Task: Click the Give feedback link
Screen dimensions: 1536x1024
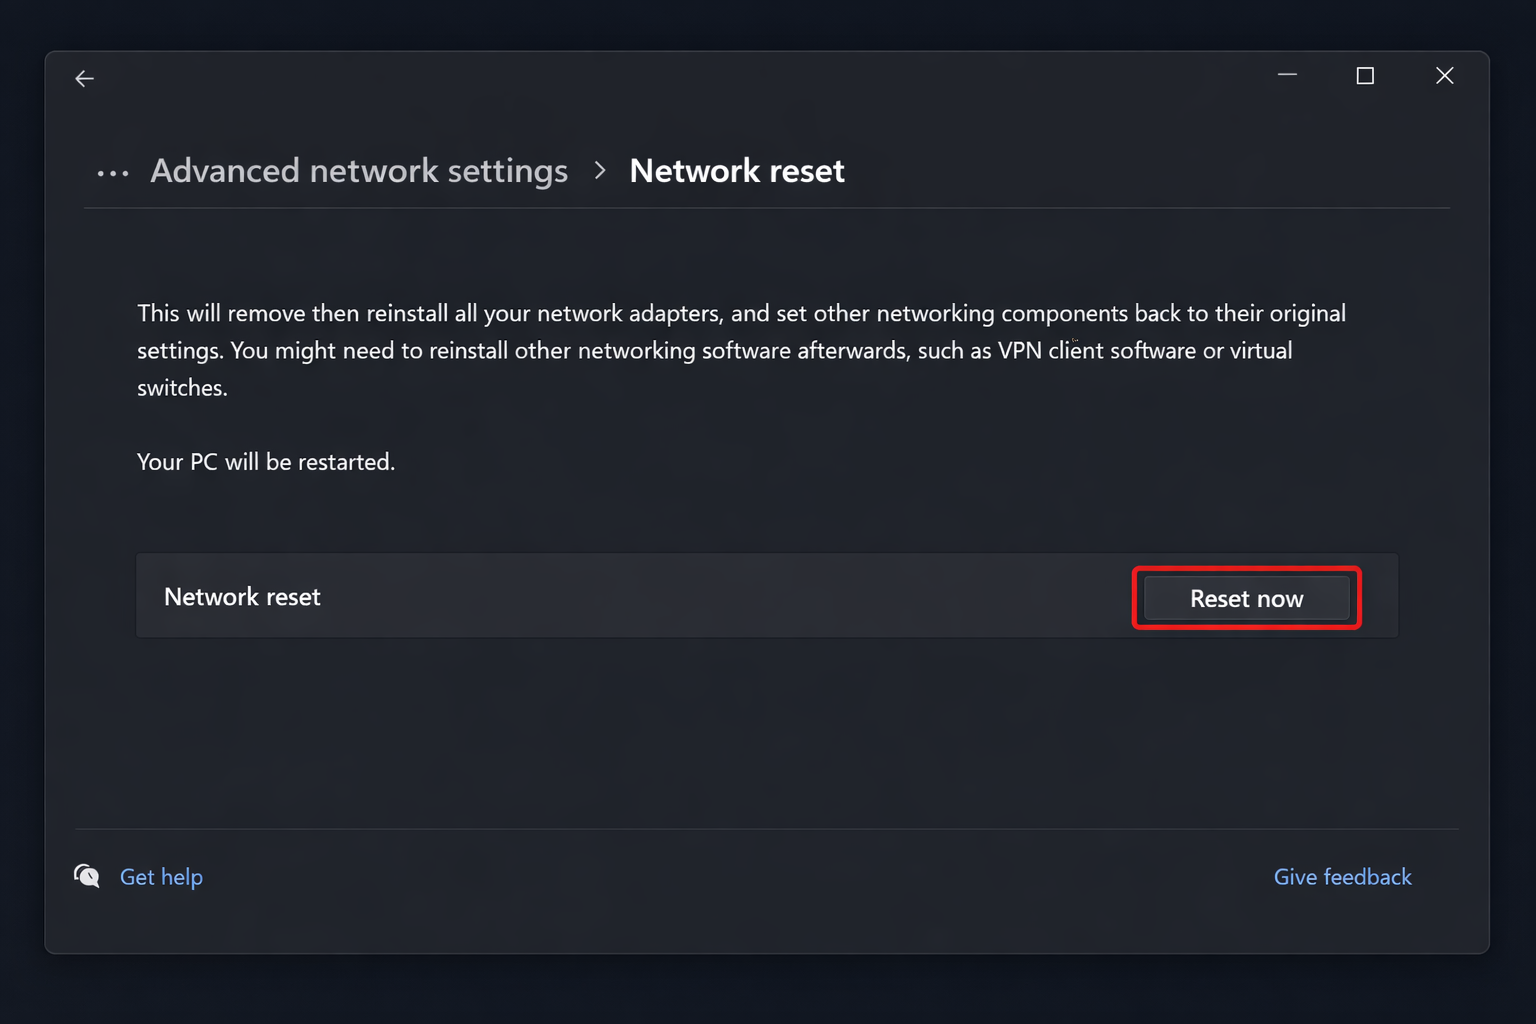Action: coord(1342,876)
